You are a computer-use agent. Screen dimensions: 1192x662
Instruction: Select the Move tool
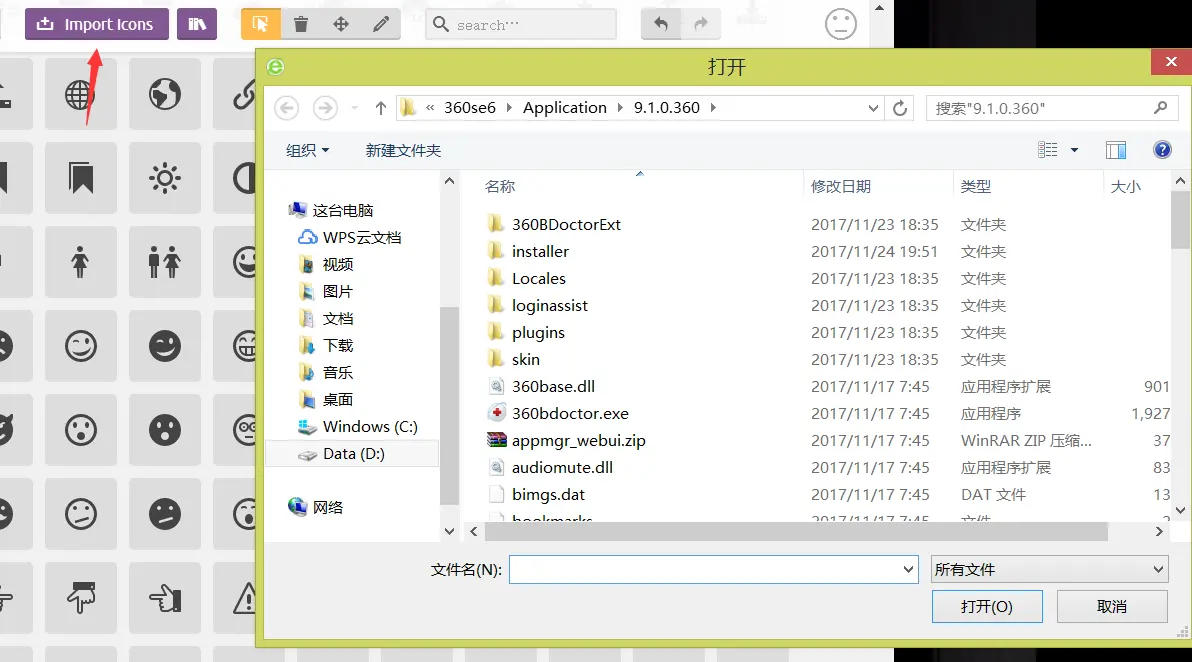[341, 24]
